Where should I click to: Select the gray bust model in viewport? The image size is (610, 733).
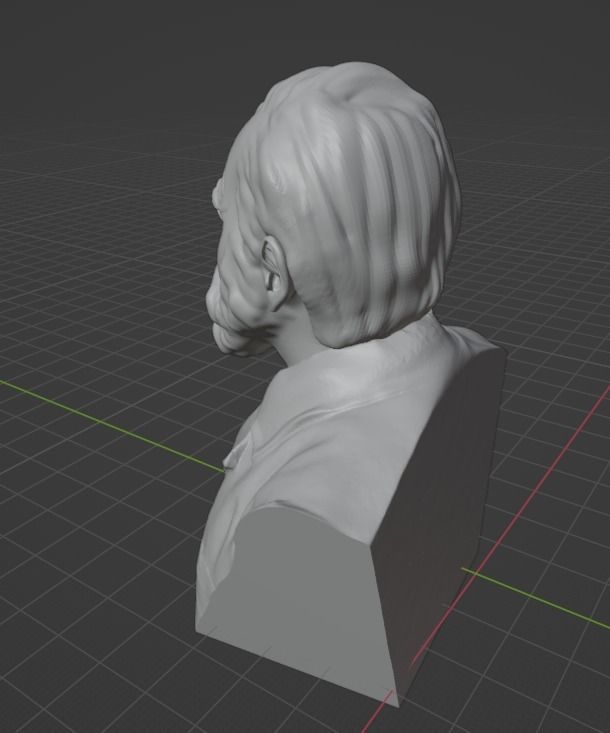pyautogui.click(x=351, y=383)
